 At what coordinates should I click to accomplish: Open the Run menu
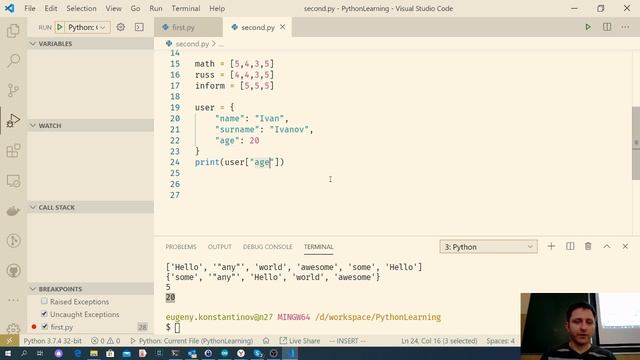click(x=156, y=8)
